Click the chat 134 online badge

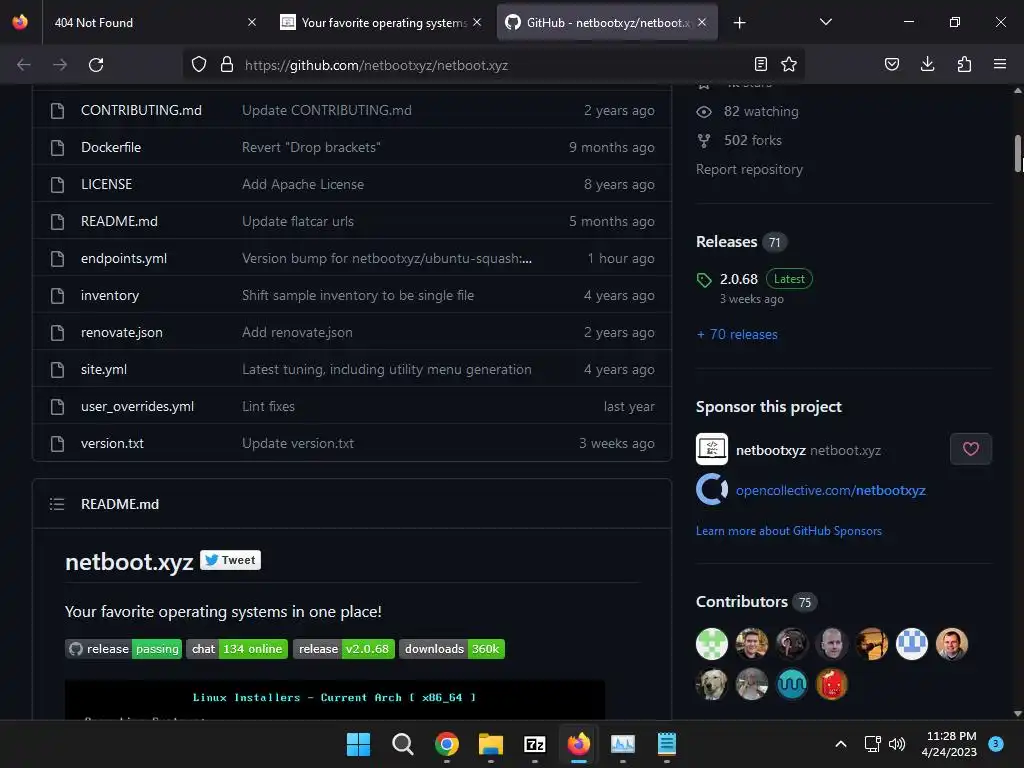(237, 649)
